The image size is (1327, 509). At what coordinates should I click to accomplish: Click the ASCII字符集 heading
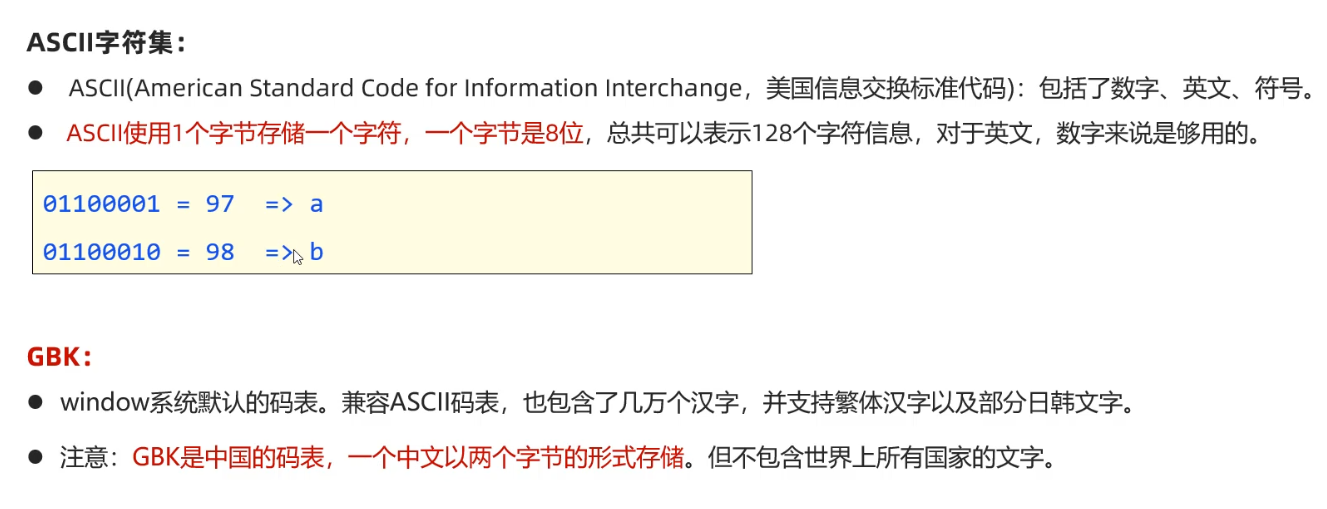coord(107,44)
